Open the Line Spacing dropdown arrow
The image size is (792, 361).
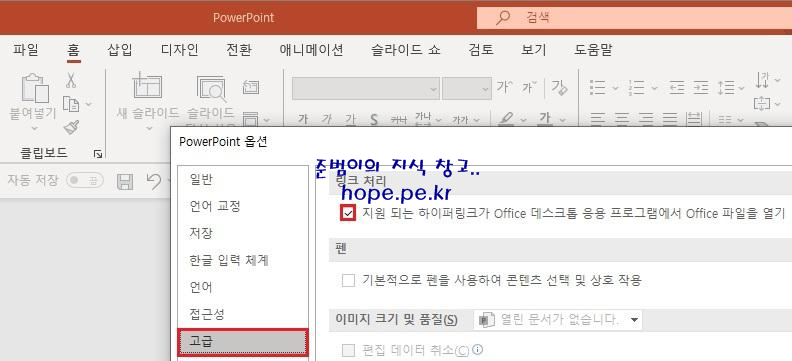click(742, 88)
